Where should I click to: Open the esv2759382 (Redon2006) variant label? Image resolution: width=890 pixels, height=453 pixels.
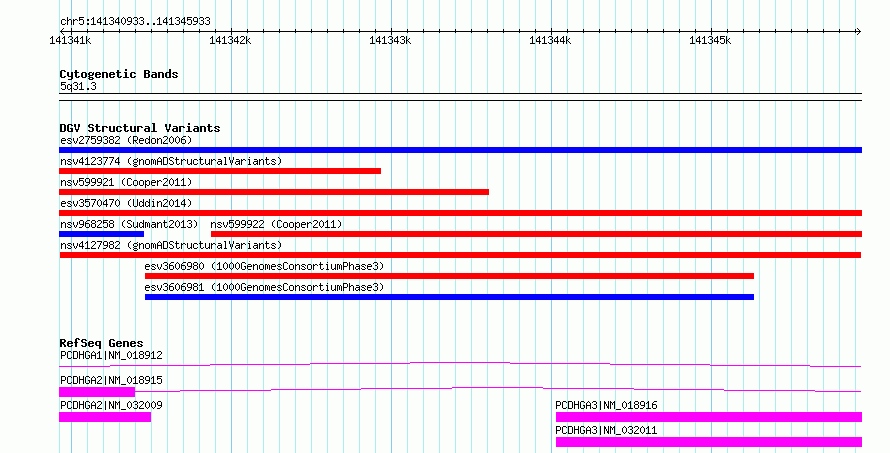(x=126, y=140)
